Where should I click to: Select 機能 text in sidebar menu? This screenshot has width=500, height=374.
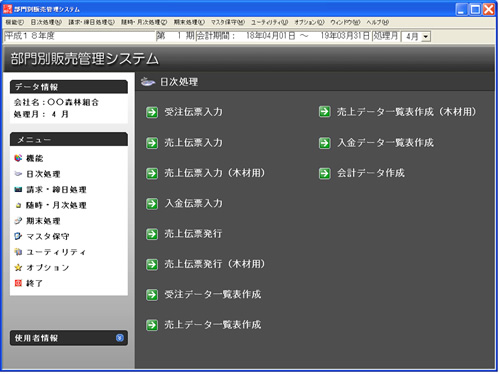tap(35, 158)
